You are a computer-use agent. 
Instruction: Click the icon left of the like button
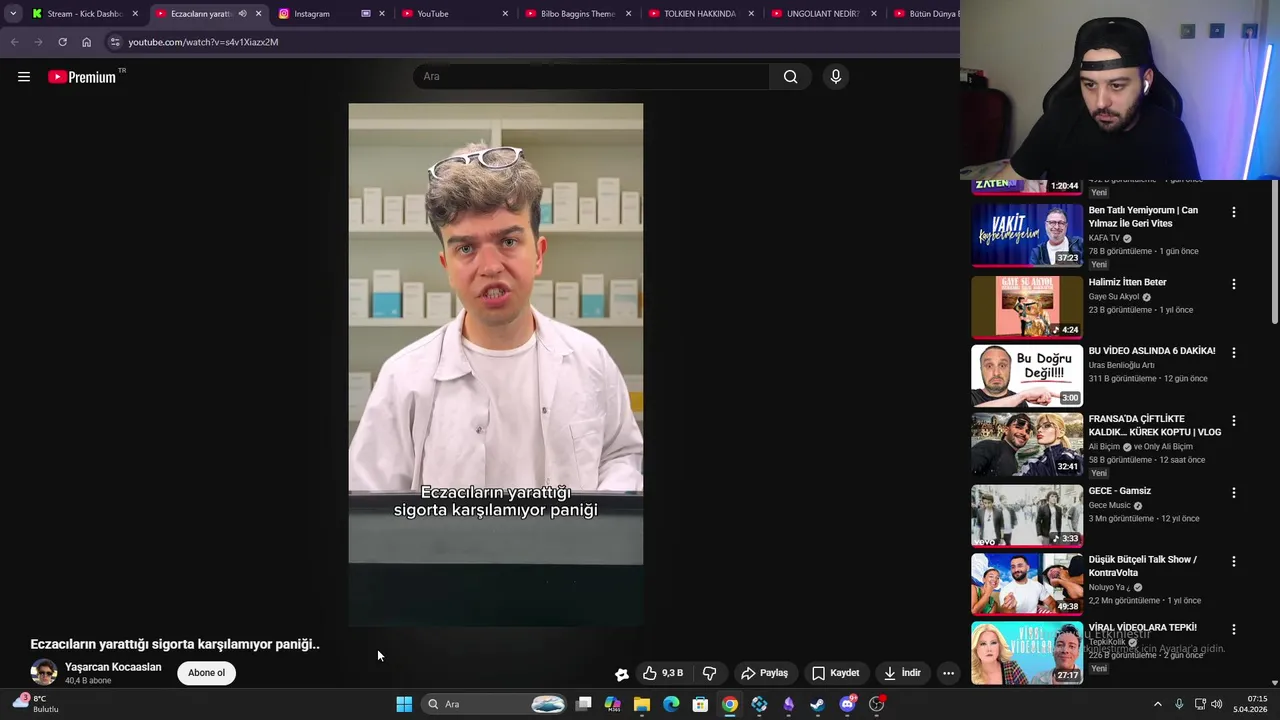coord(622,674)
